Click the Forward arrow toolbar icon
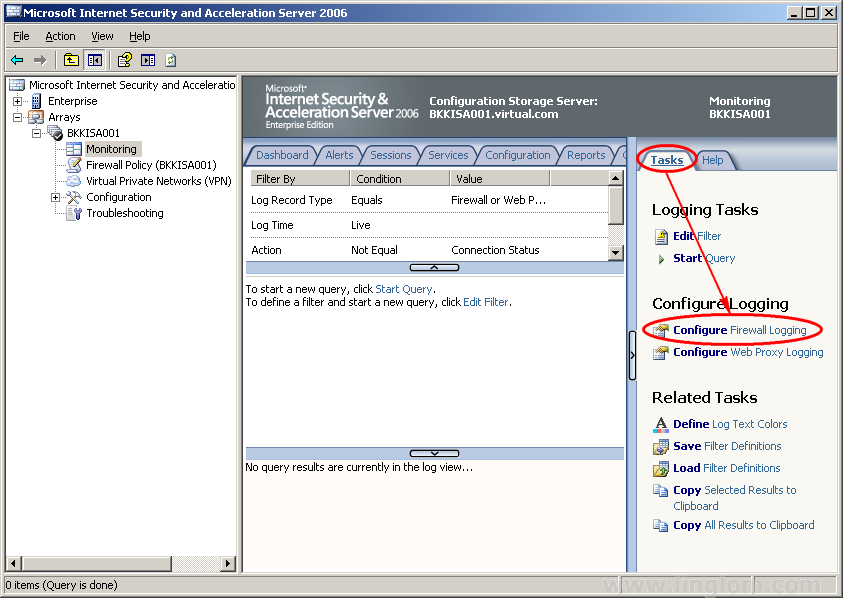Image resolution: width=843 pixels, height=598 pixels. 40,60
